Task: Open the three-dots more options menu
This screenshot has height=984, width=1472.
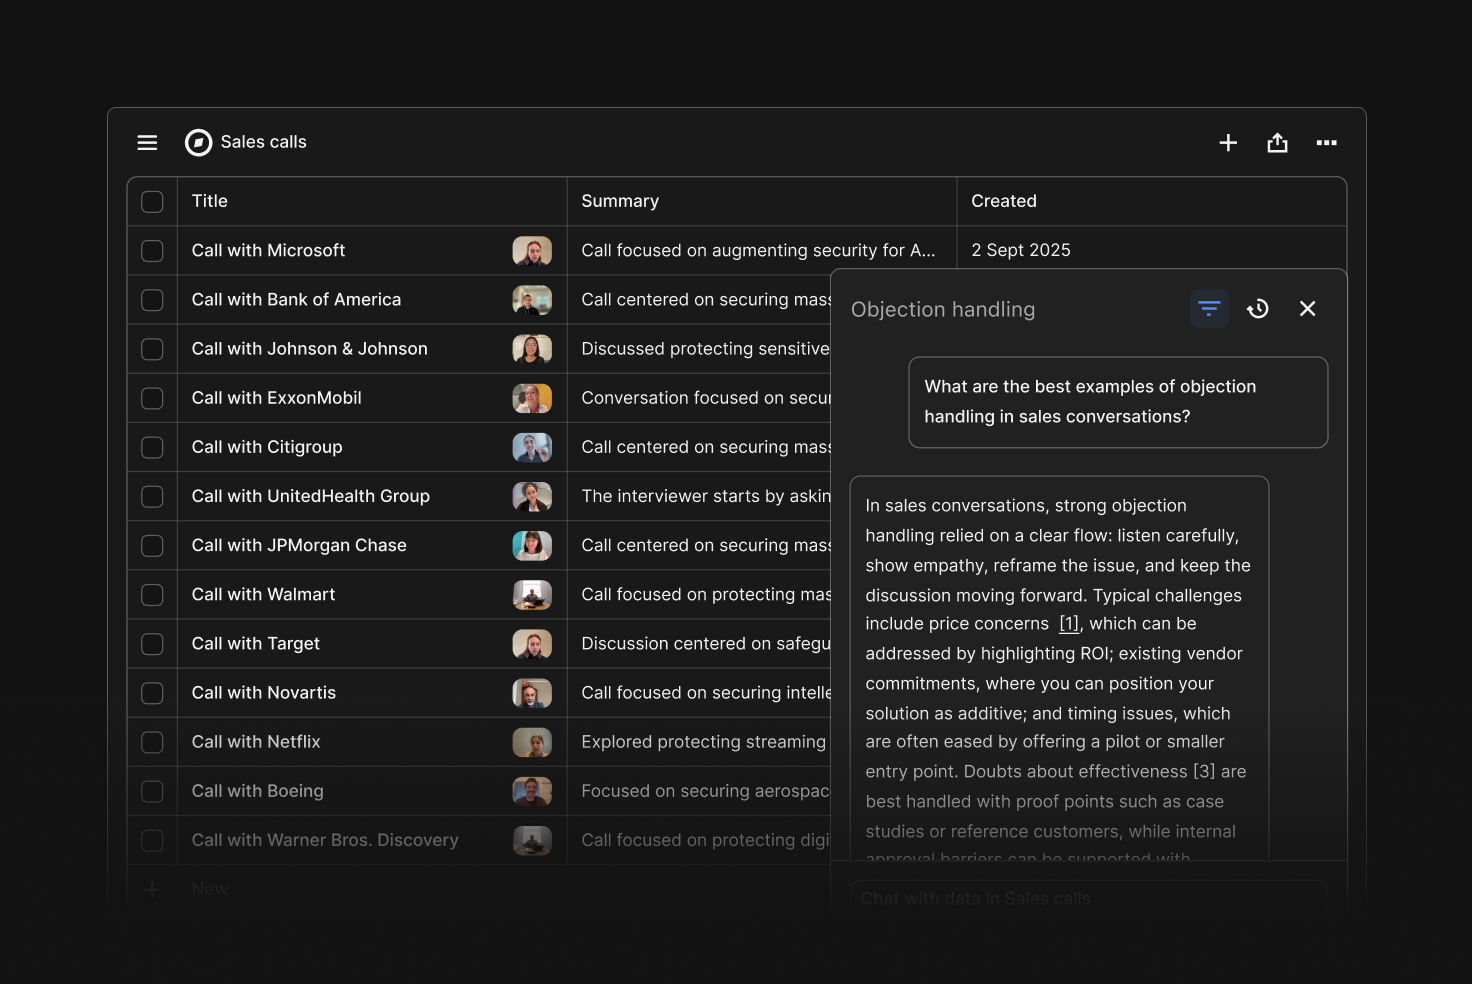Action: point(1326,143)
